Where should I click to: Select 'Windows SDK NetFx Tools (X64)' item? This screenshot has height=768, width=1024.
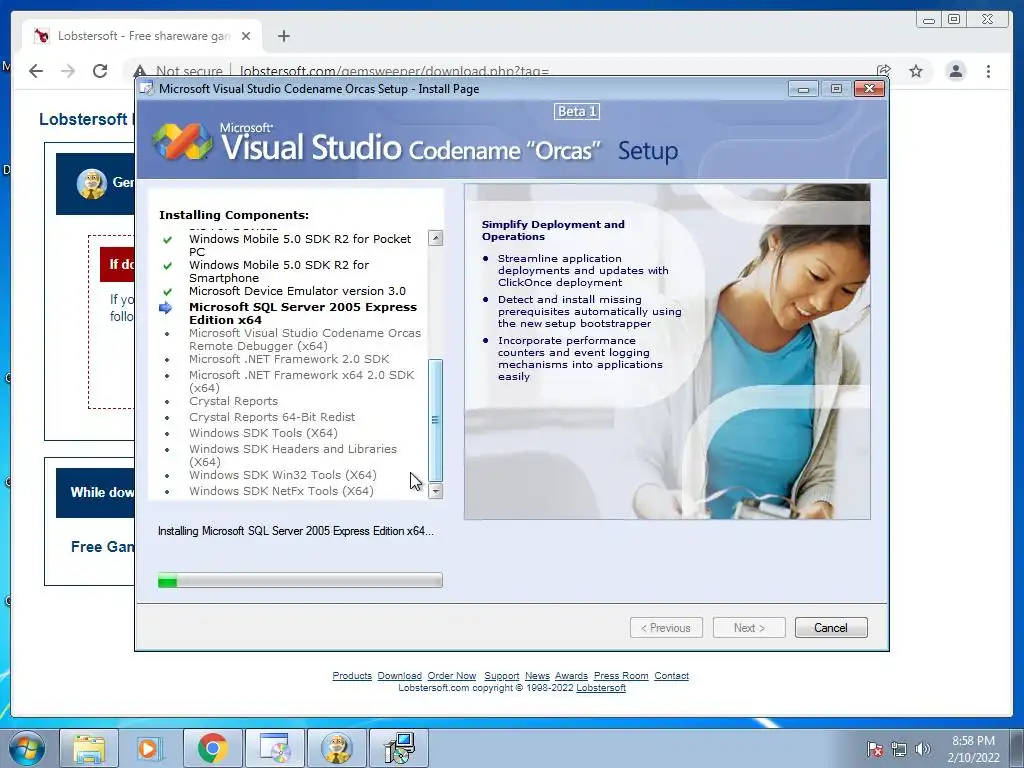pyautogui.click(x=281, y=491)
